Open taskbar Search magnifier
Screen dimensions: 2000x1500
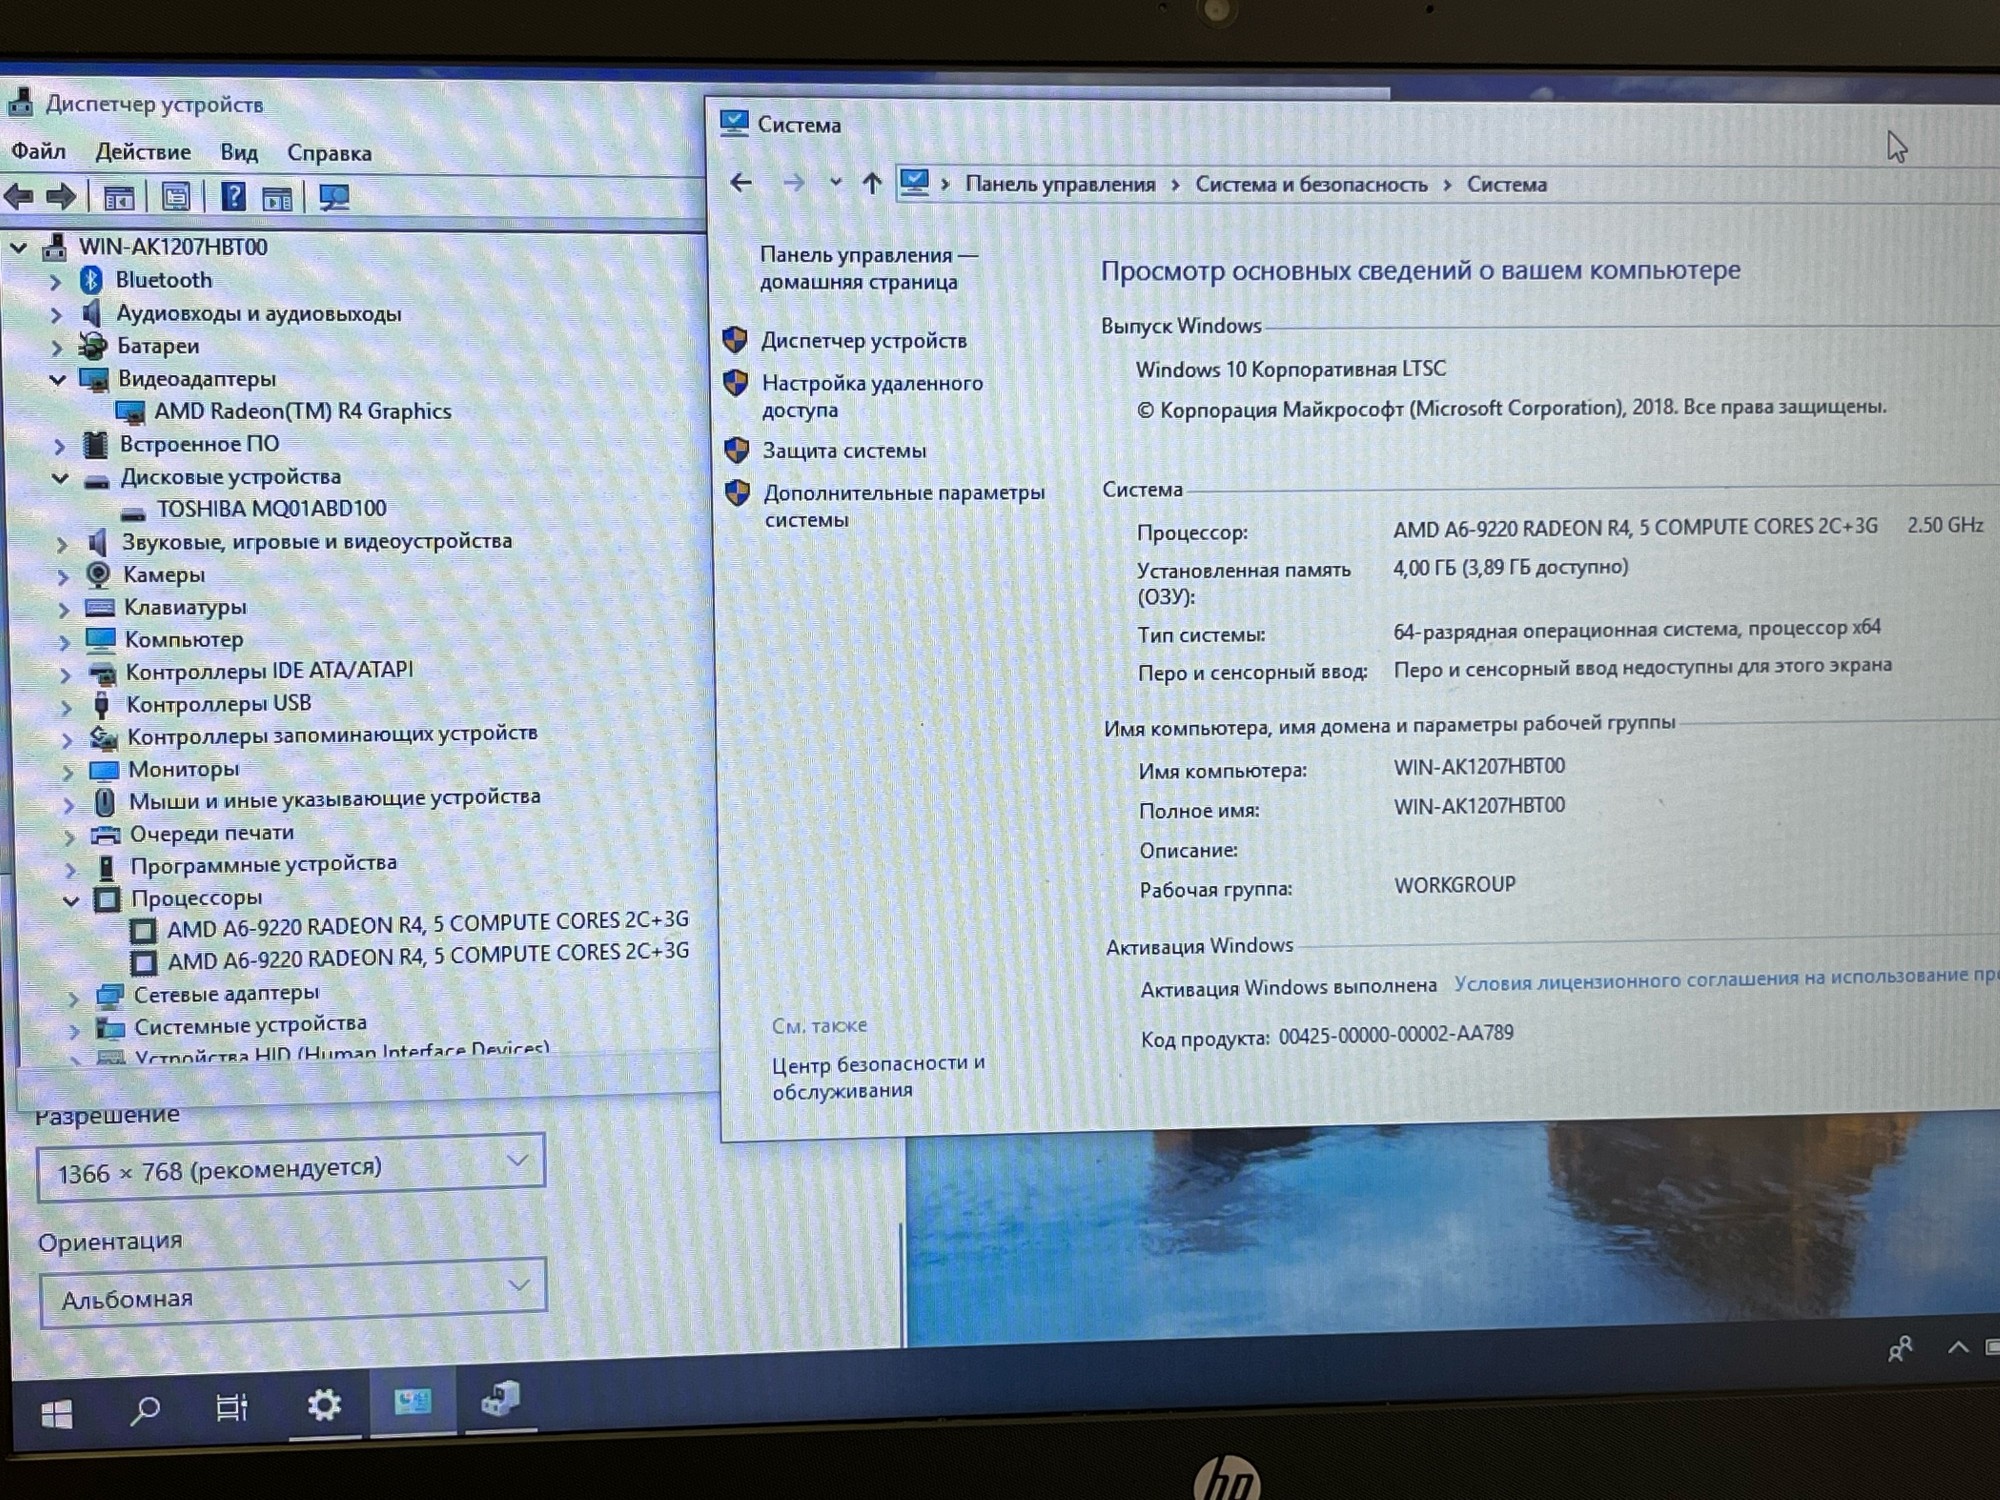coord(145,1411)
